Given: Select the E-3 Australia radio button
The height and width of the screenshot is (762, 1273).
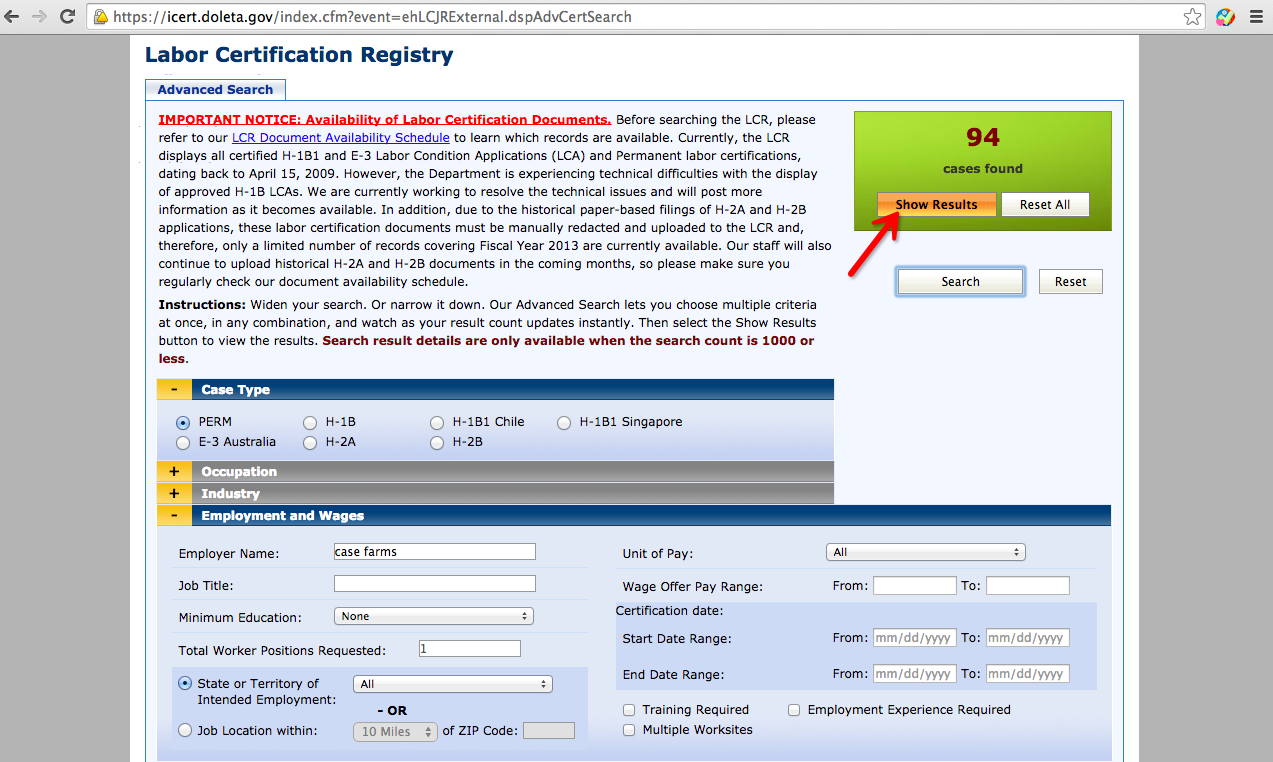Looking at the screenshot, I should tap(183, 442).
